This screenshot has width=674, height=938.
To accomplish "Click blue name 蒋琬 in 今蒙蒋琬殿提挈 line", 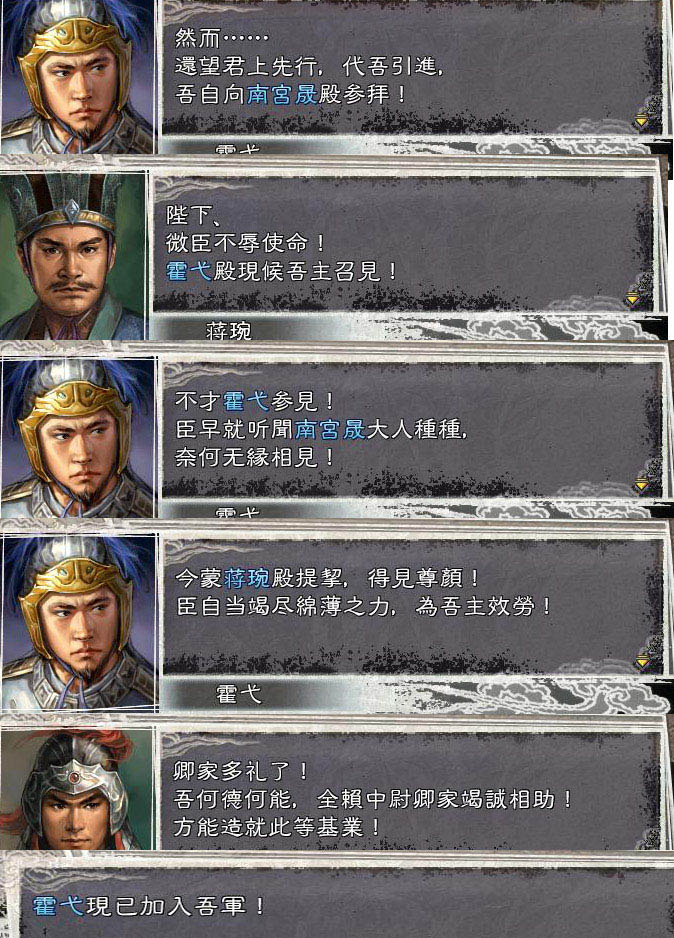I will 246,578.
